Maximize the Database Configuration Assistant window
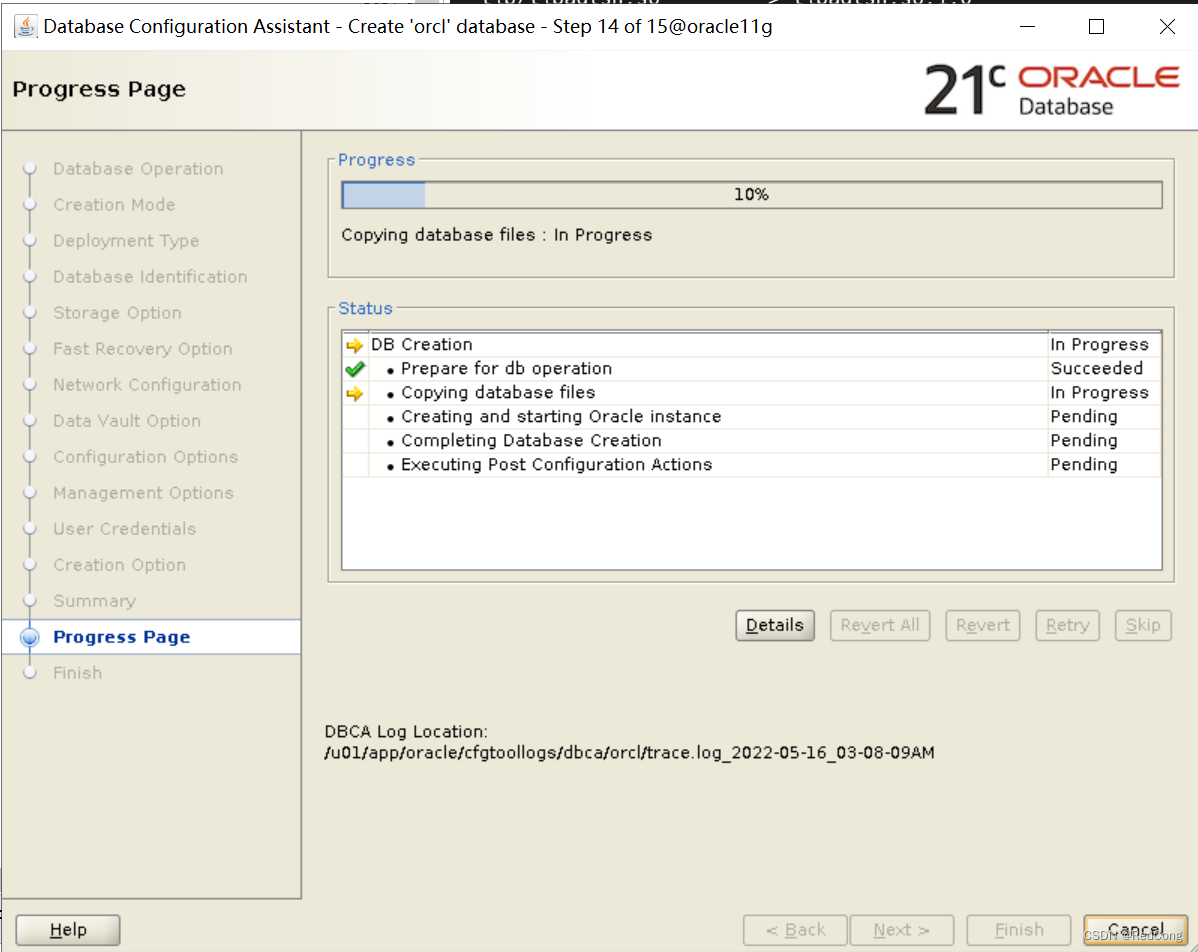Screen dimensions: 1198x952 click(1096, 27)
